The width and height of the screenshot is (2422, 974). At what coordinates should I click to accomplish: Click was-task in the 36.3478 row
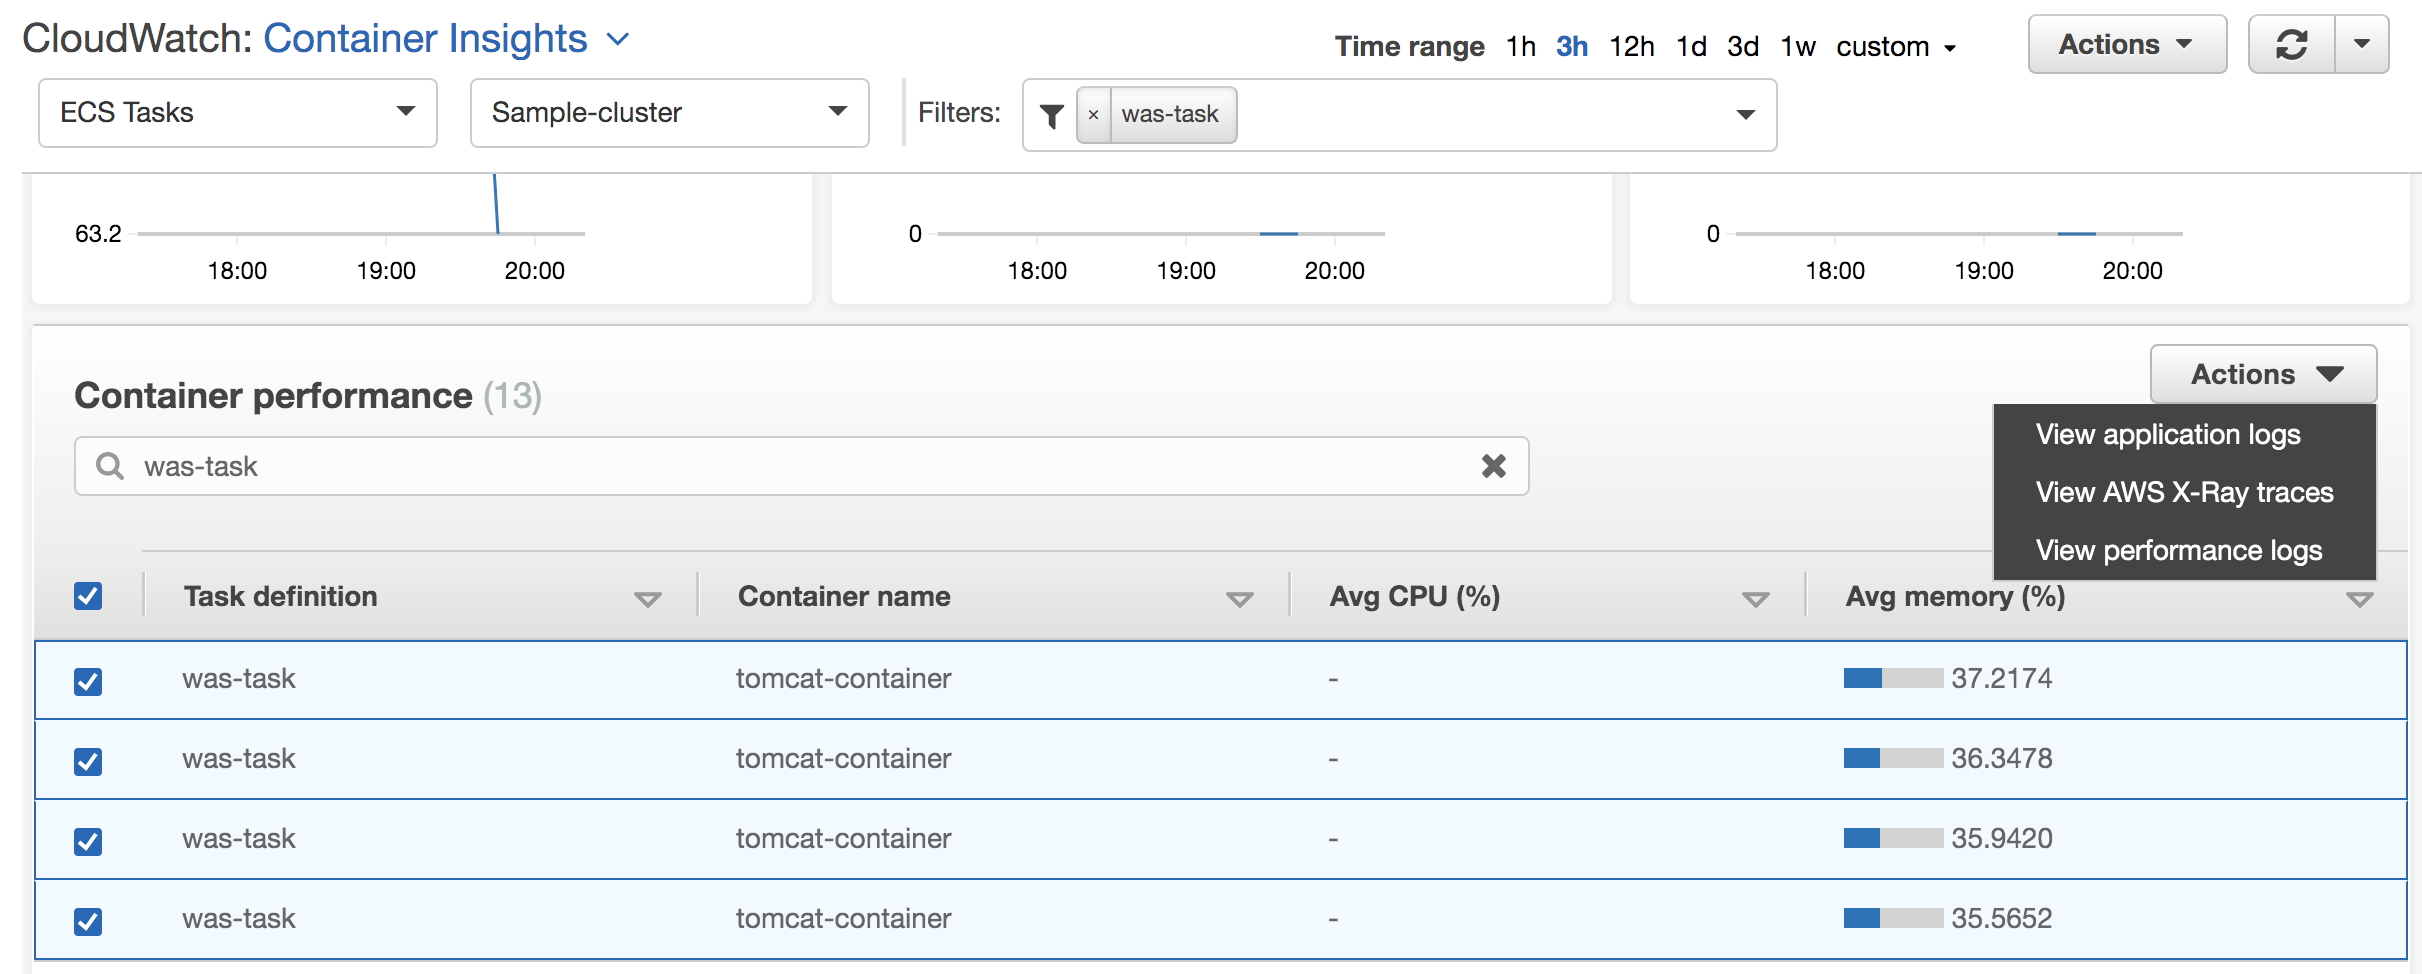(239, 759)
